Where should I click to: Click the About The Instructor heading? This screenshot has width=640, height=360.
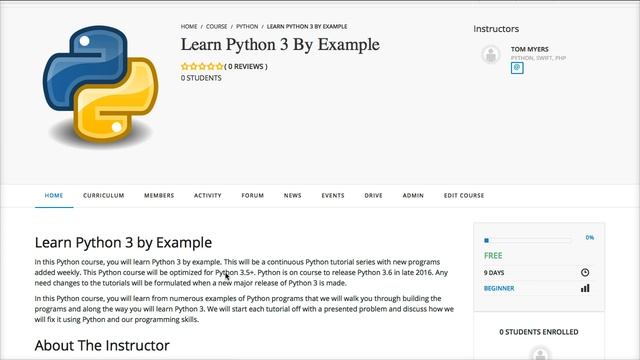[x=102, y=345]
